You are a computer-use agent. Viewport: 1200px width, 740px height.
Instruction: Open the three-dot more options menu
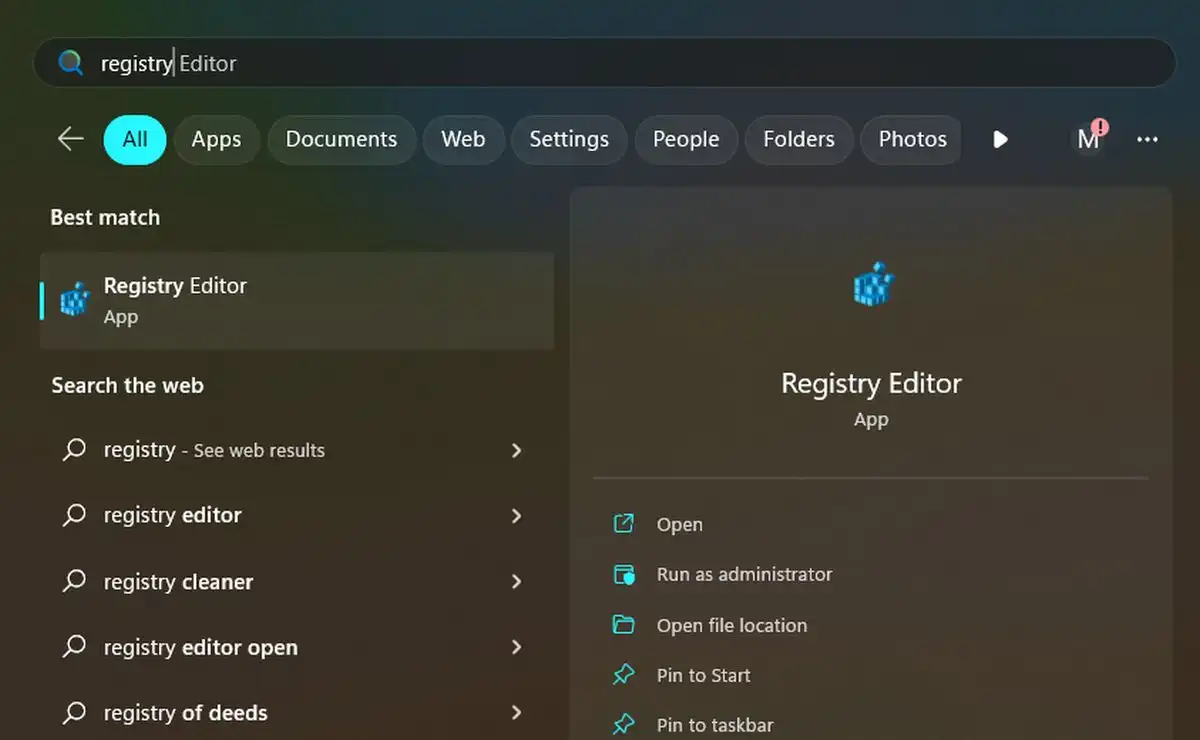point(1147,139)
